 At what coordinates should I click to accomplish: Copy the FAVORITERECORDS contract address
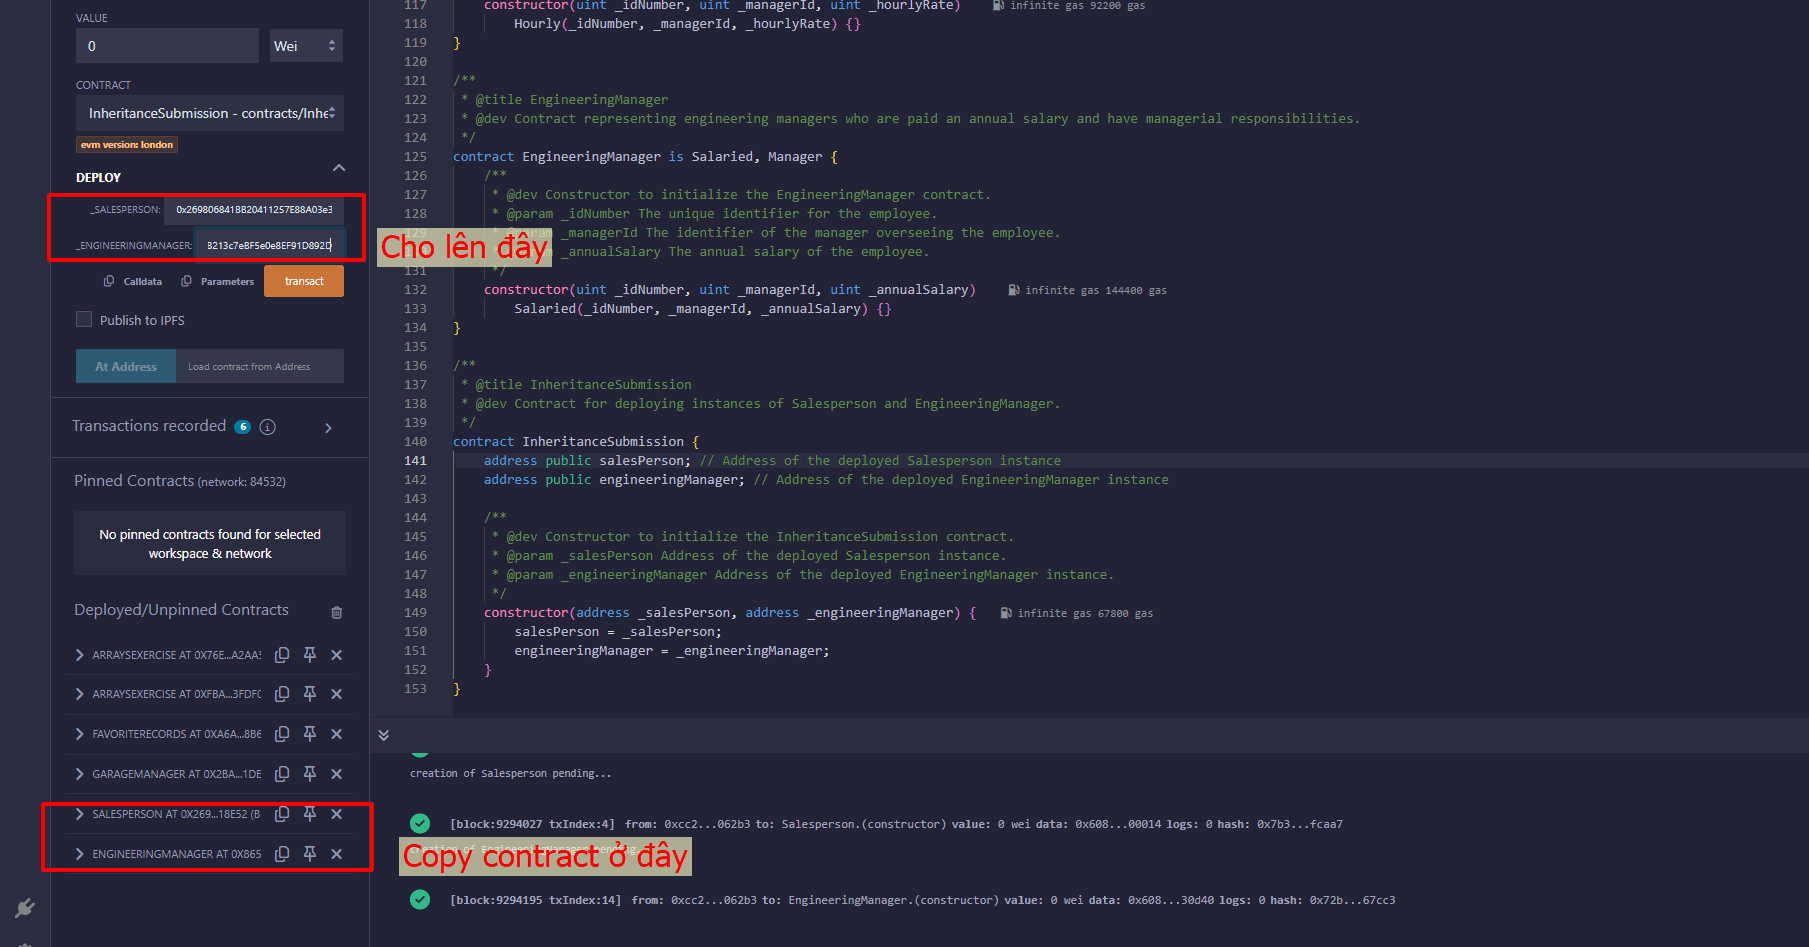pos(282,734)
